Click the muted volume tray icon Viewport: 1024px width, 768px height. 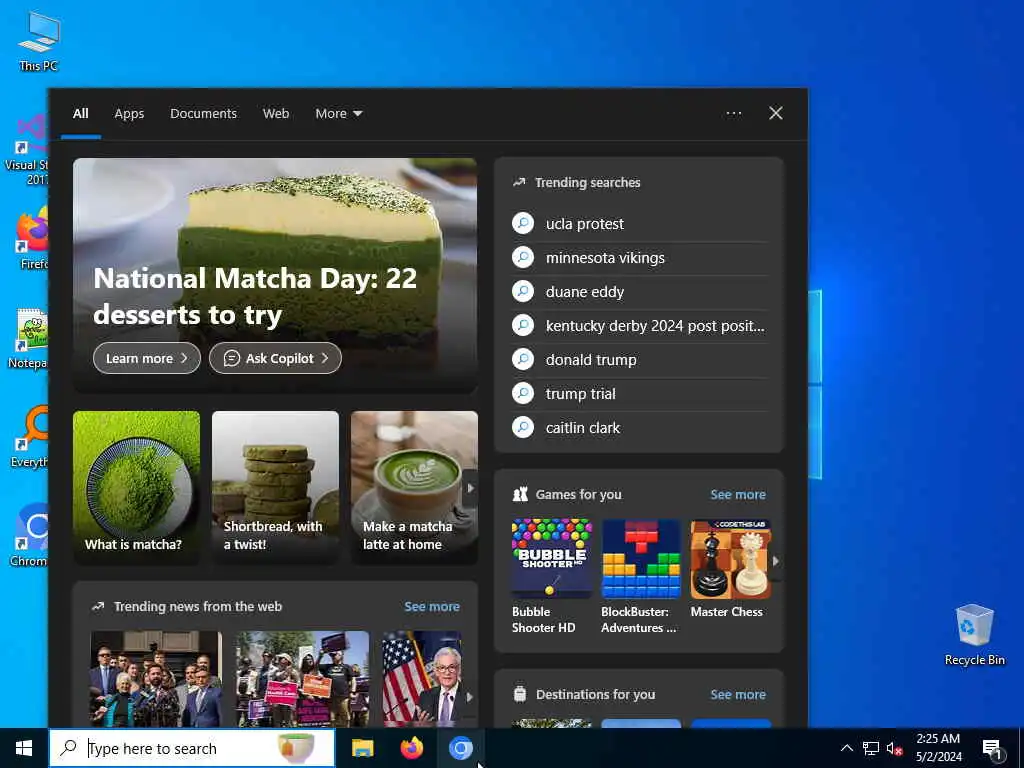(894, 748)
